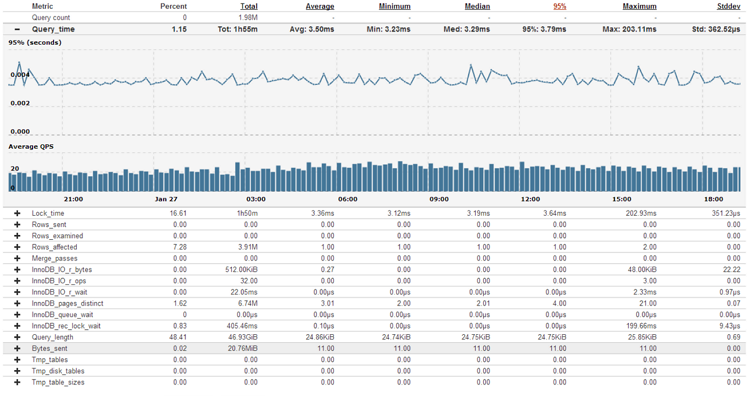Expand the Rows_sent row
This screenshot has width=750, height=396.
pyautogui.click(x=17, y=225)
